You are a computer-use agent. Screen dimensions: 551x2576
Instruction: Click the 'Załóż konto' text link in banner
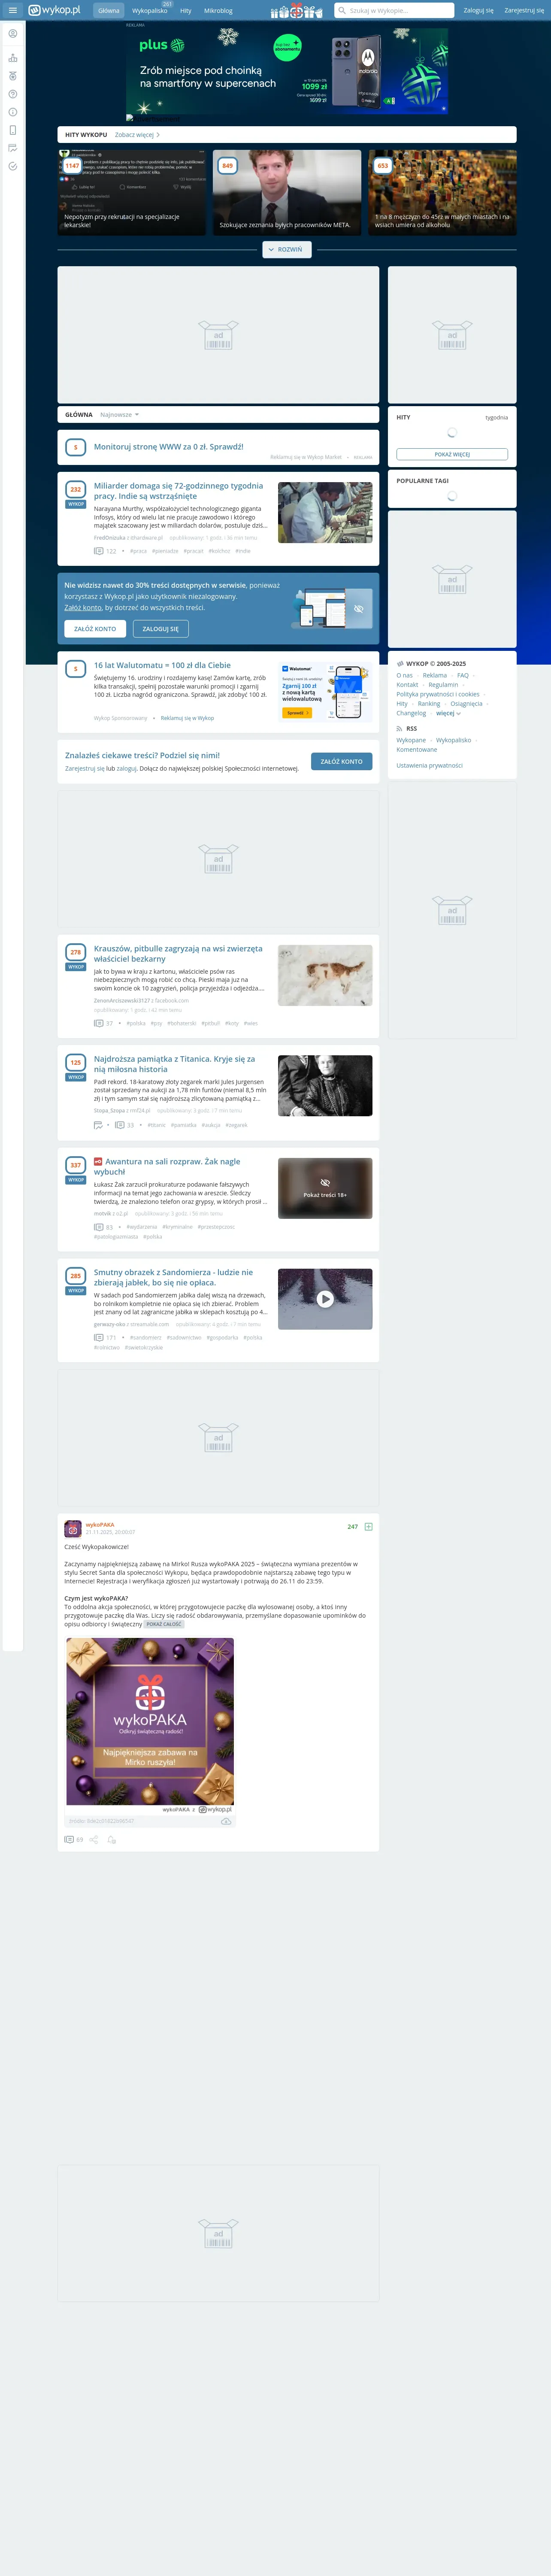[83, 607]
